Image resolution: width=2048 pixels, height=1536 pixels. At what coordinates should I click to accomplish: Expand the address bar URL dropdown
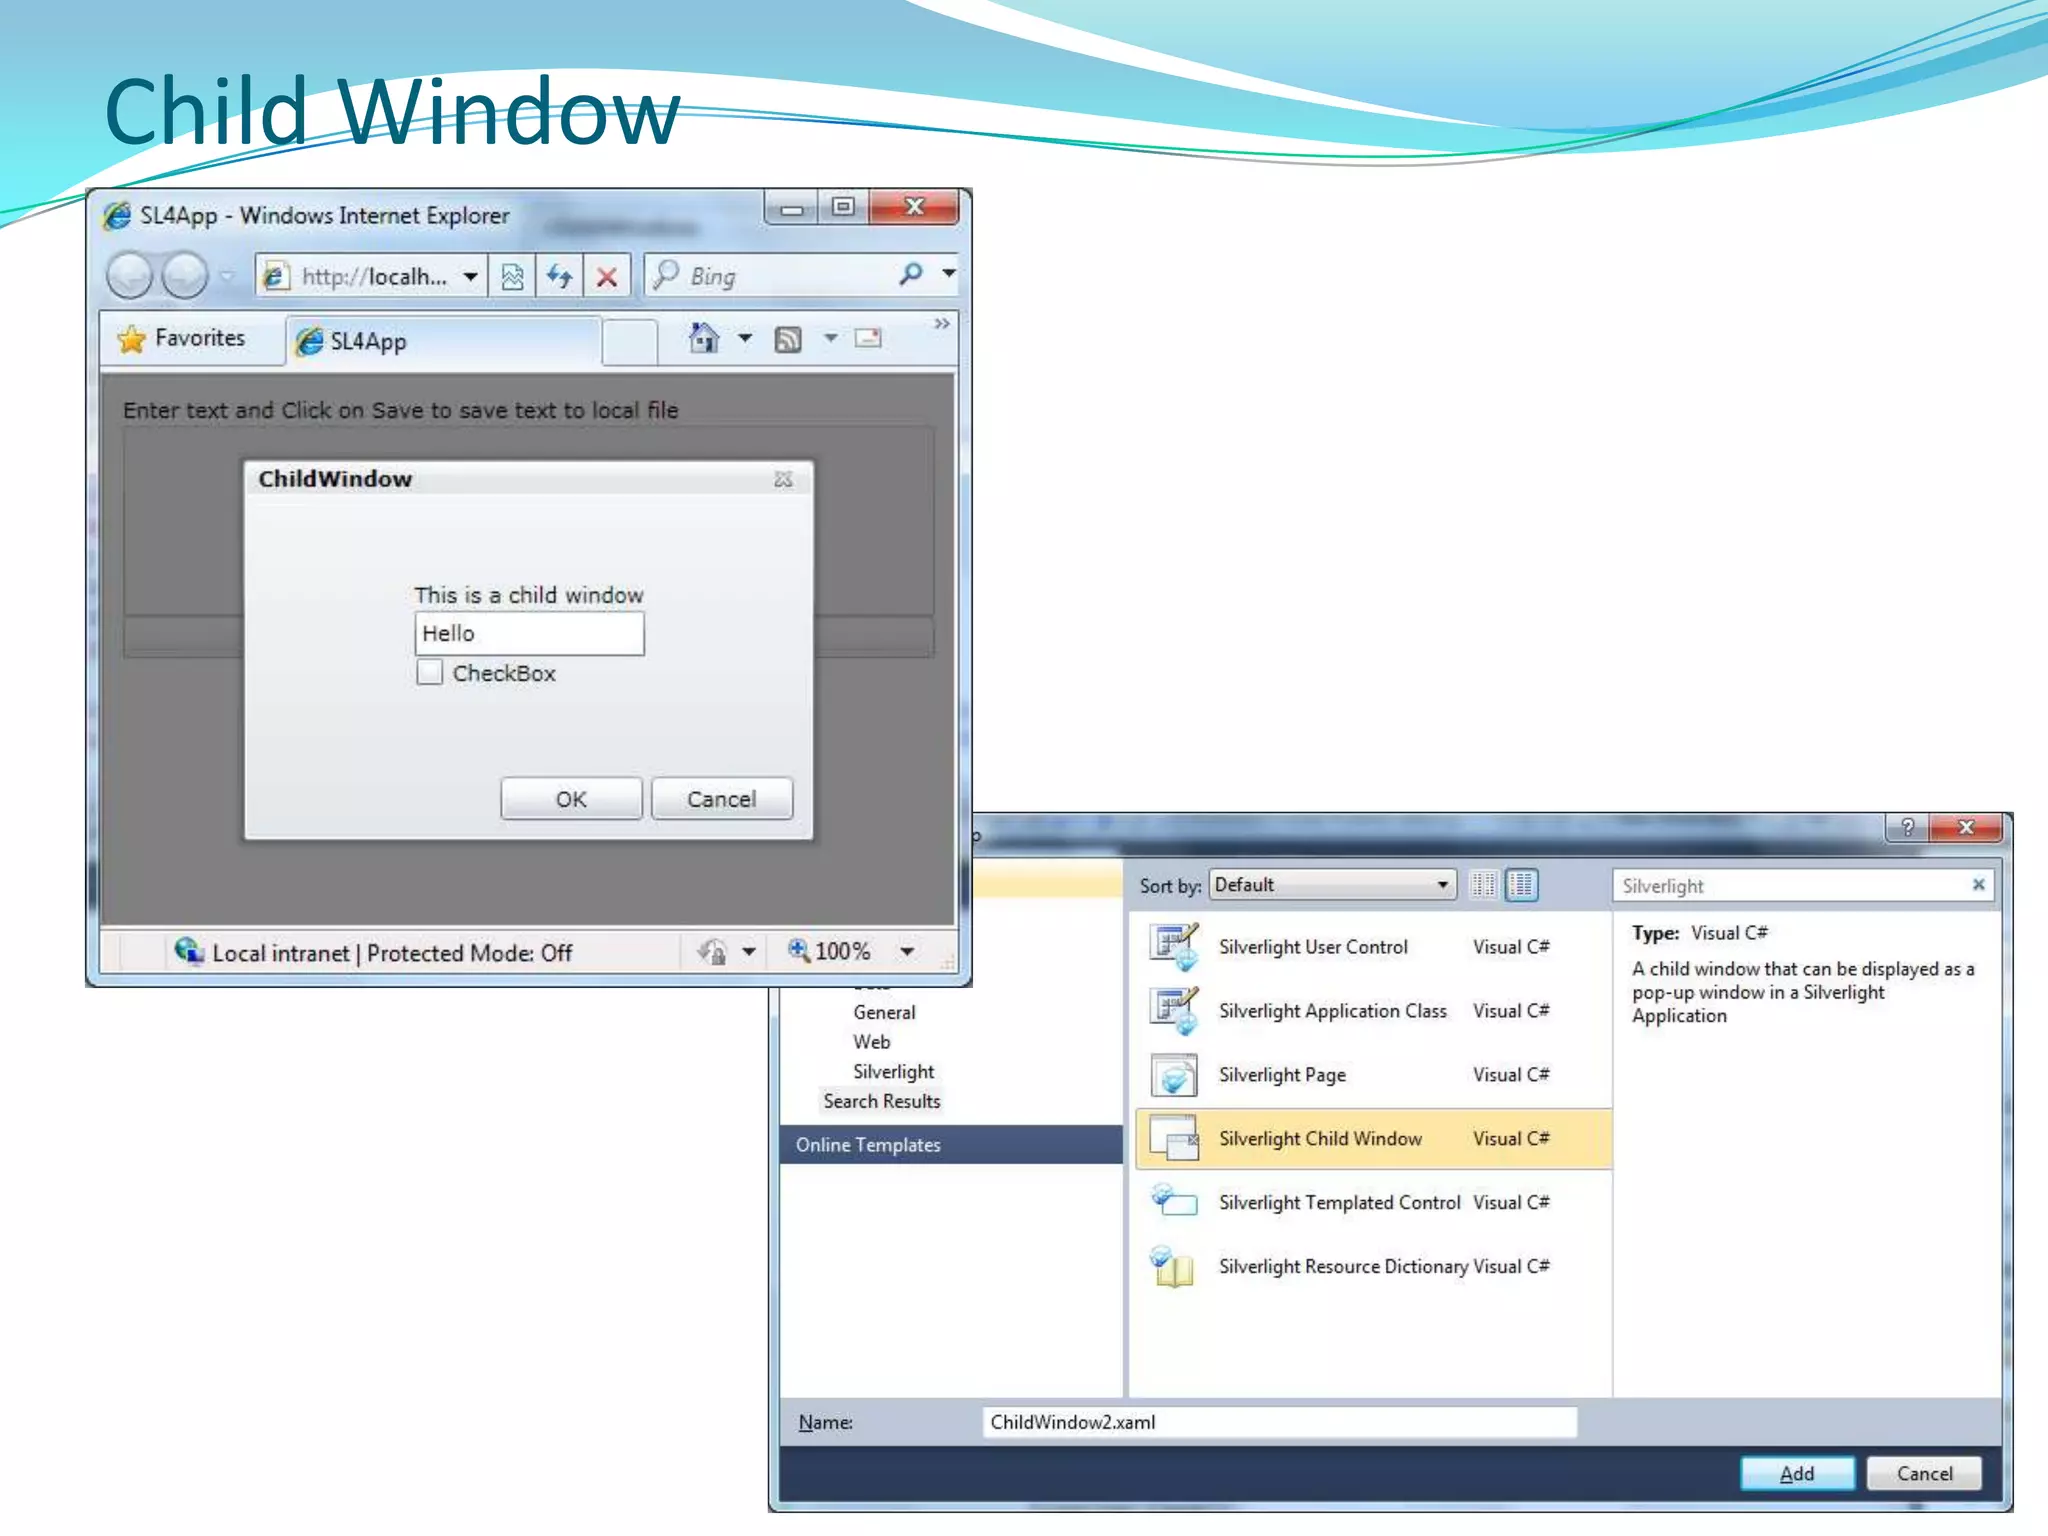(x=470, y=276)
